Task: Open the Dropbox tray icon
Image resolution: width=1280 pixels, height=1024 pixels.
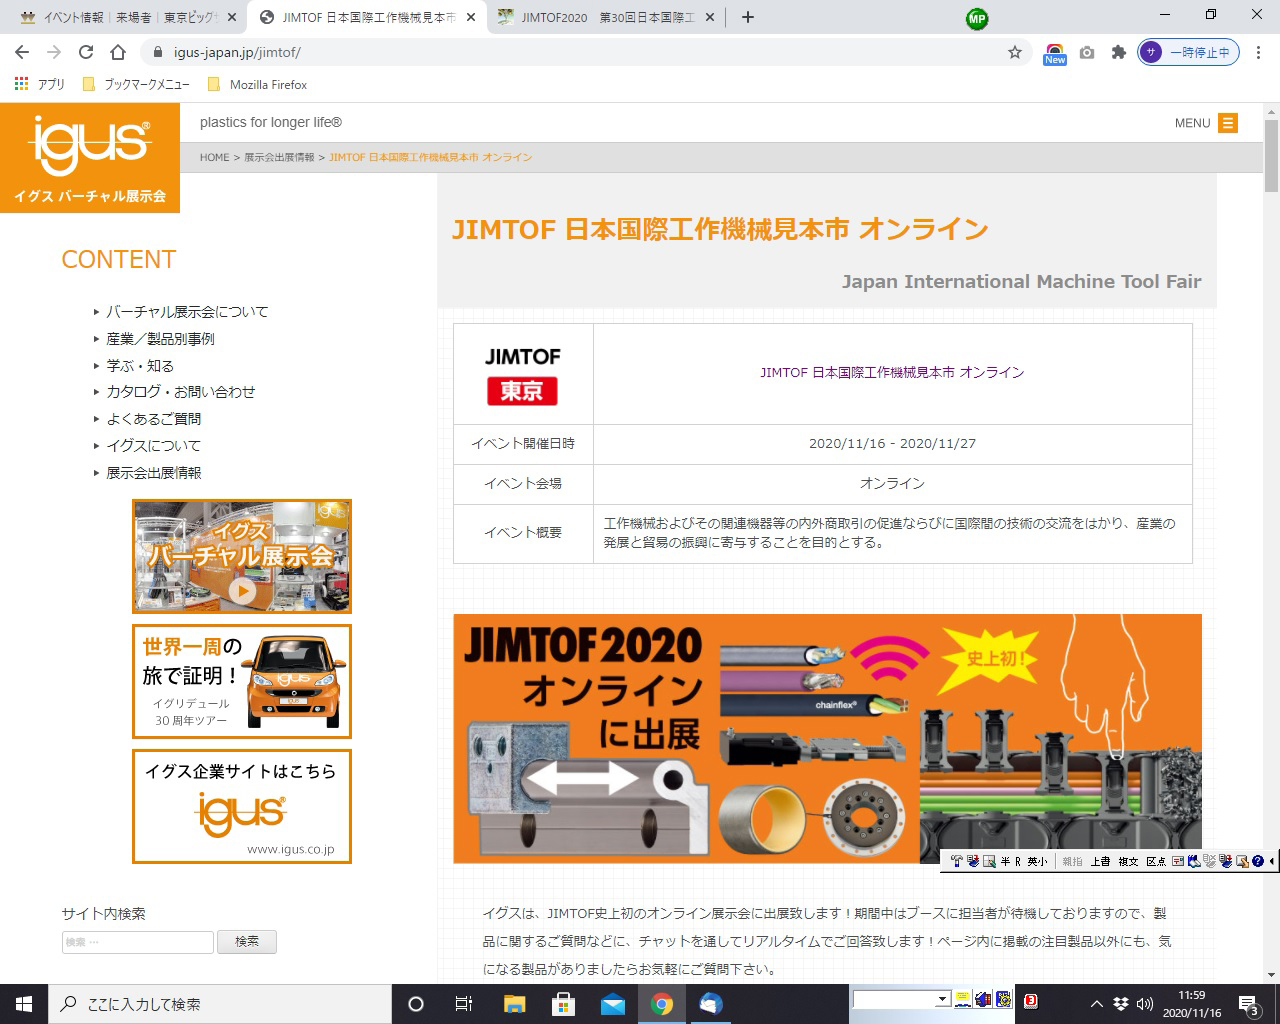Action: 1121,1004
